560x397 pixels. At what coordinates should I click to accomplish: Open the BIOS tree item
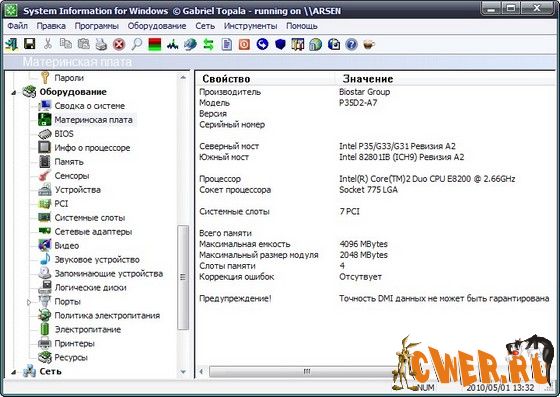tap(64, 134)
